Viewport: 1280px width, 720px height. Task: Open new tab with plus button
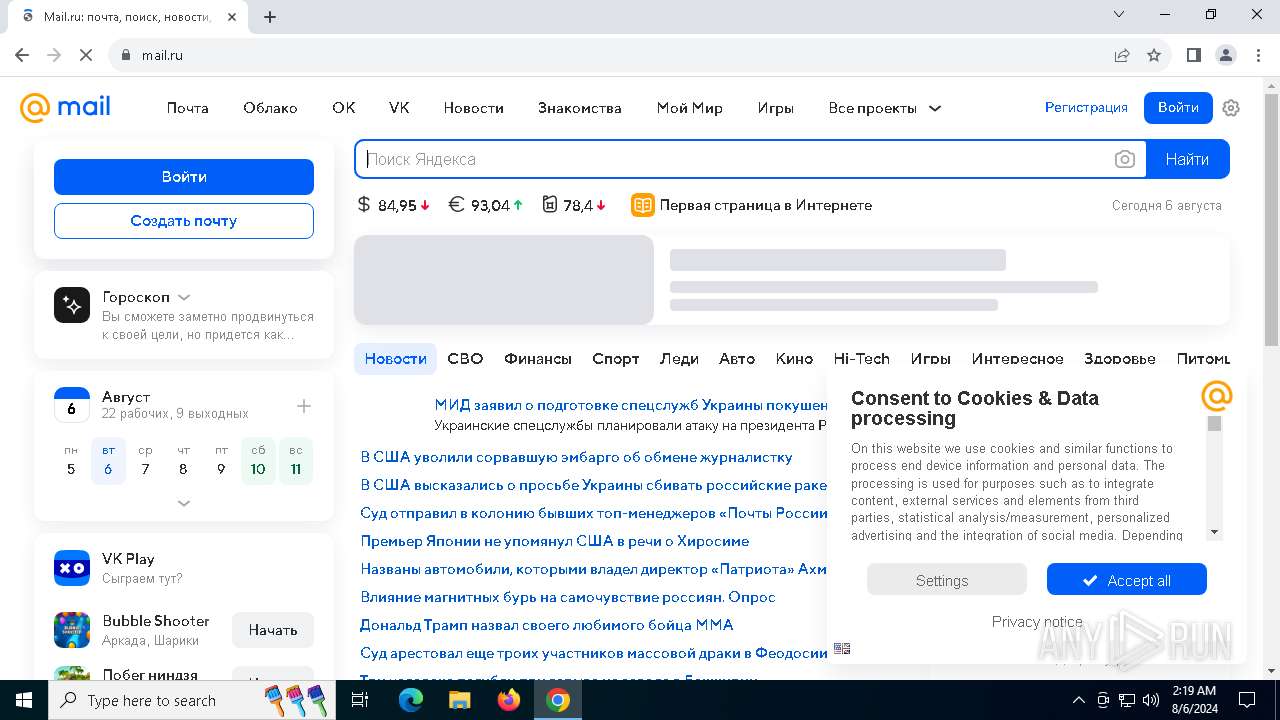[x=270, y=16]
